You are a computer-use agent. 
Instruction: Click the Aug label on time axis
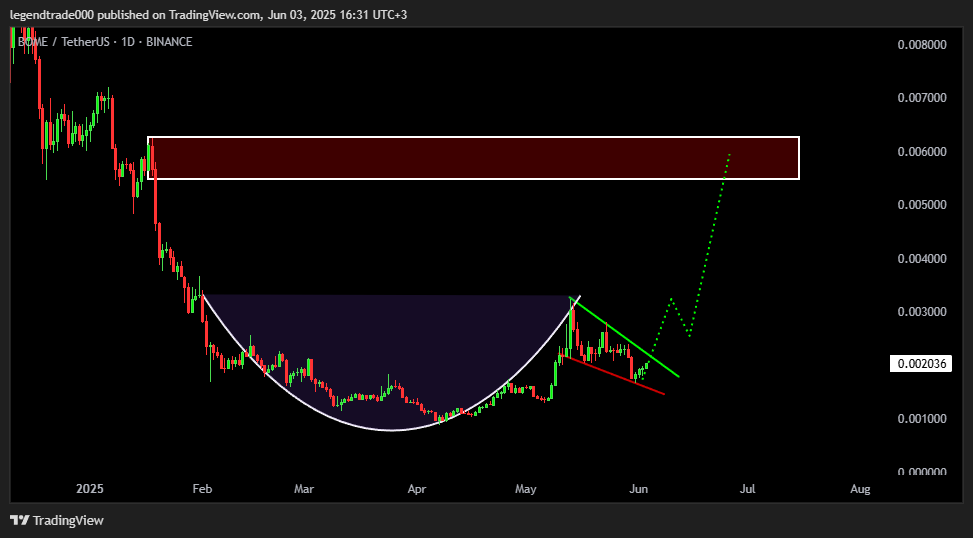tap(860, 489)
